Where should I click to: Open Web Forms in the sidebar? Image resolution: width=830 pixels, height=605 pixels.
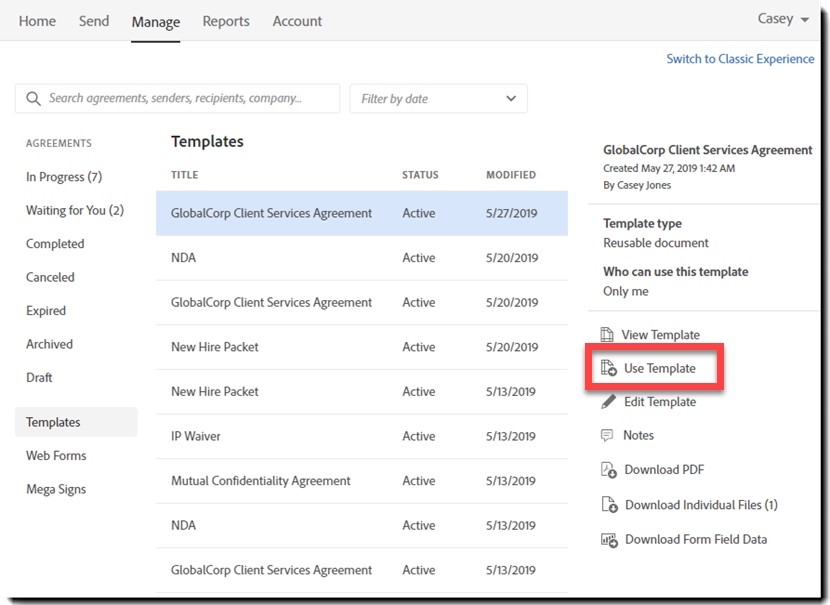click(x=56, y=456)
